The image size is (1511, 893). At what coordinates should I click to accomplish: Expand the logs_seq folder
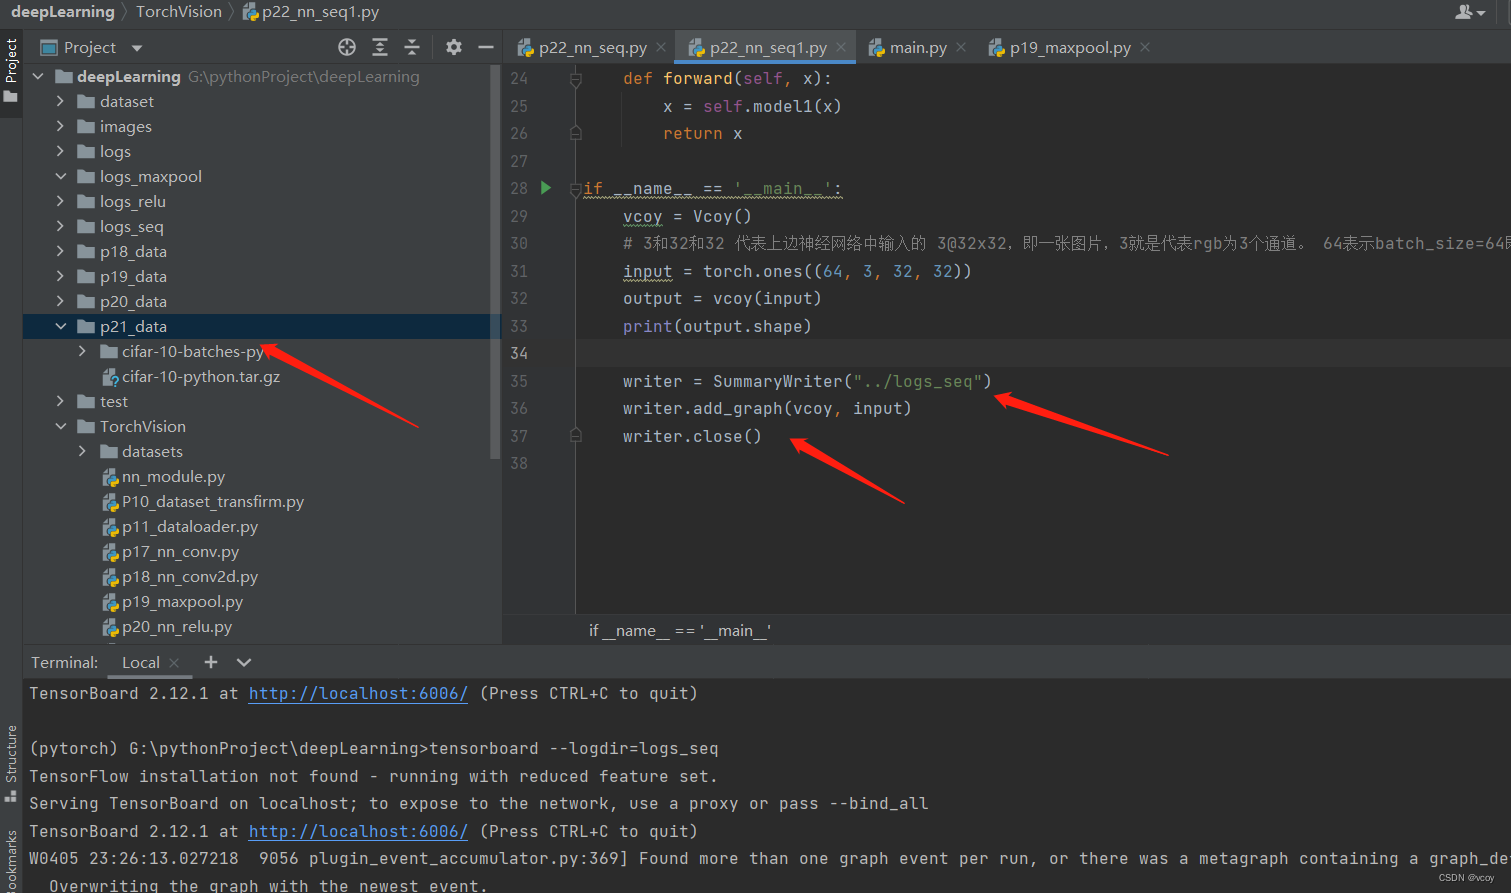coord(60,226)
